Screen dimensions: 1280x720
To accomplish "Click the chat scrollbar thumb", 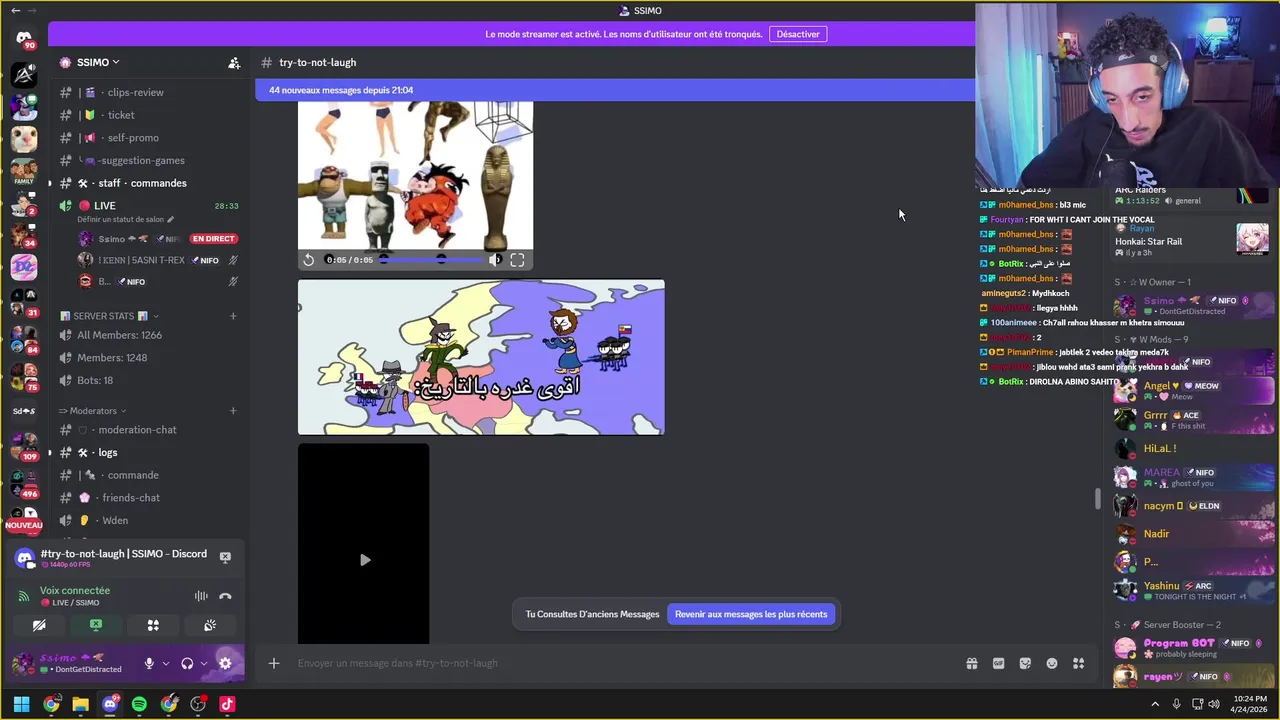I will [x=1098, y=498].
